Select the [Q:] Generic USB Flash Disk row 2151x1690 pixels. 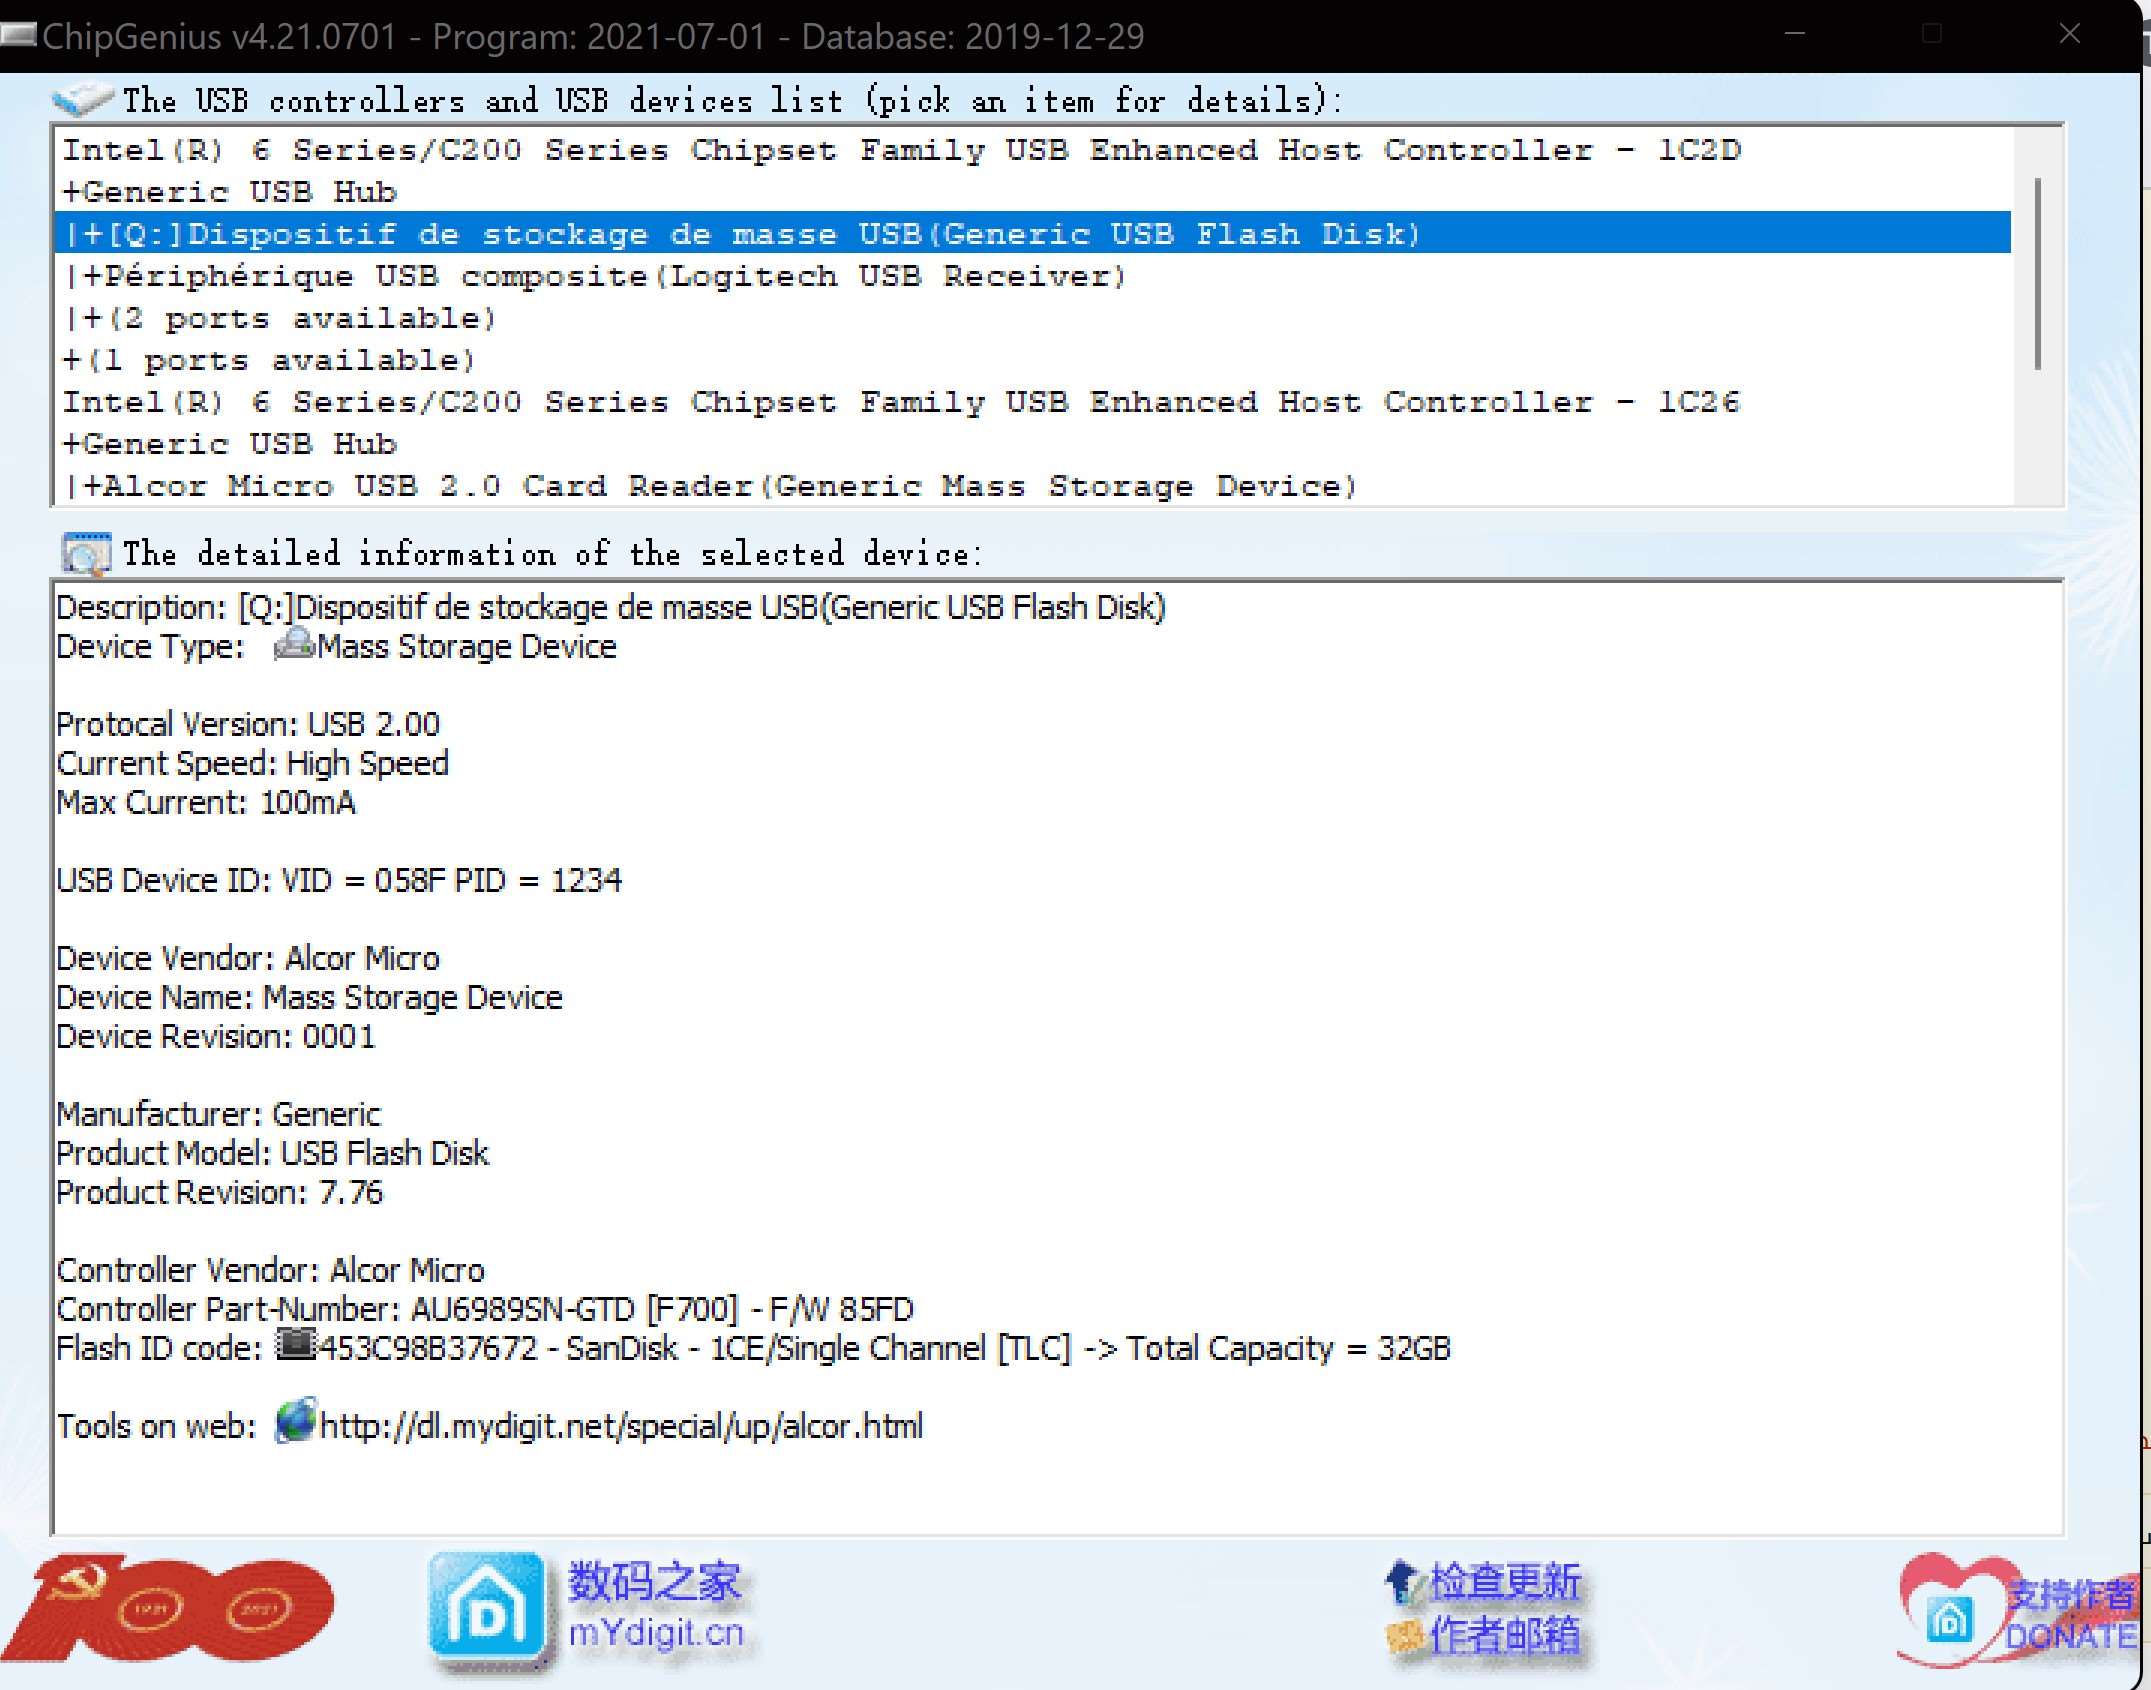pos(1032,234)
